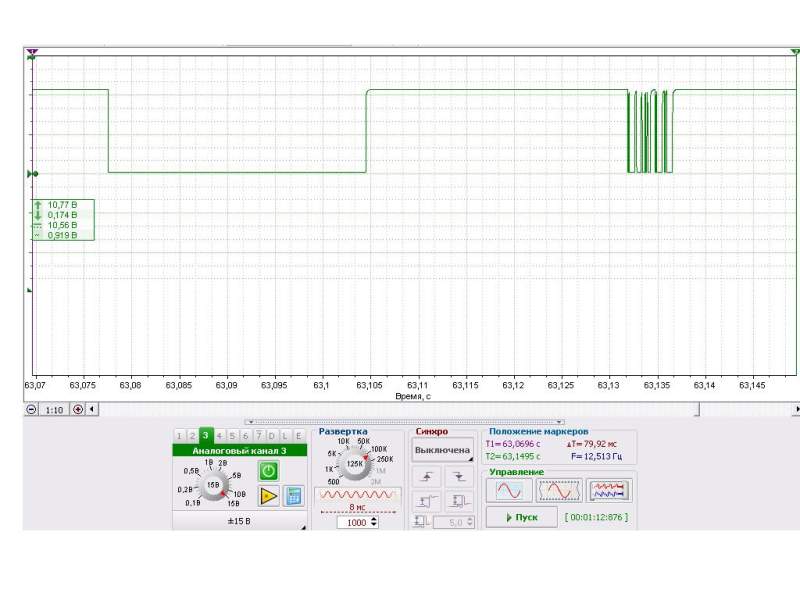Click the zoom in plus icon

[x=78, y=409]
